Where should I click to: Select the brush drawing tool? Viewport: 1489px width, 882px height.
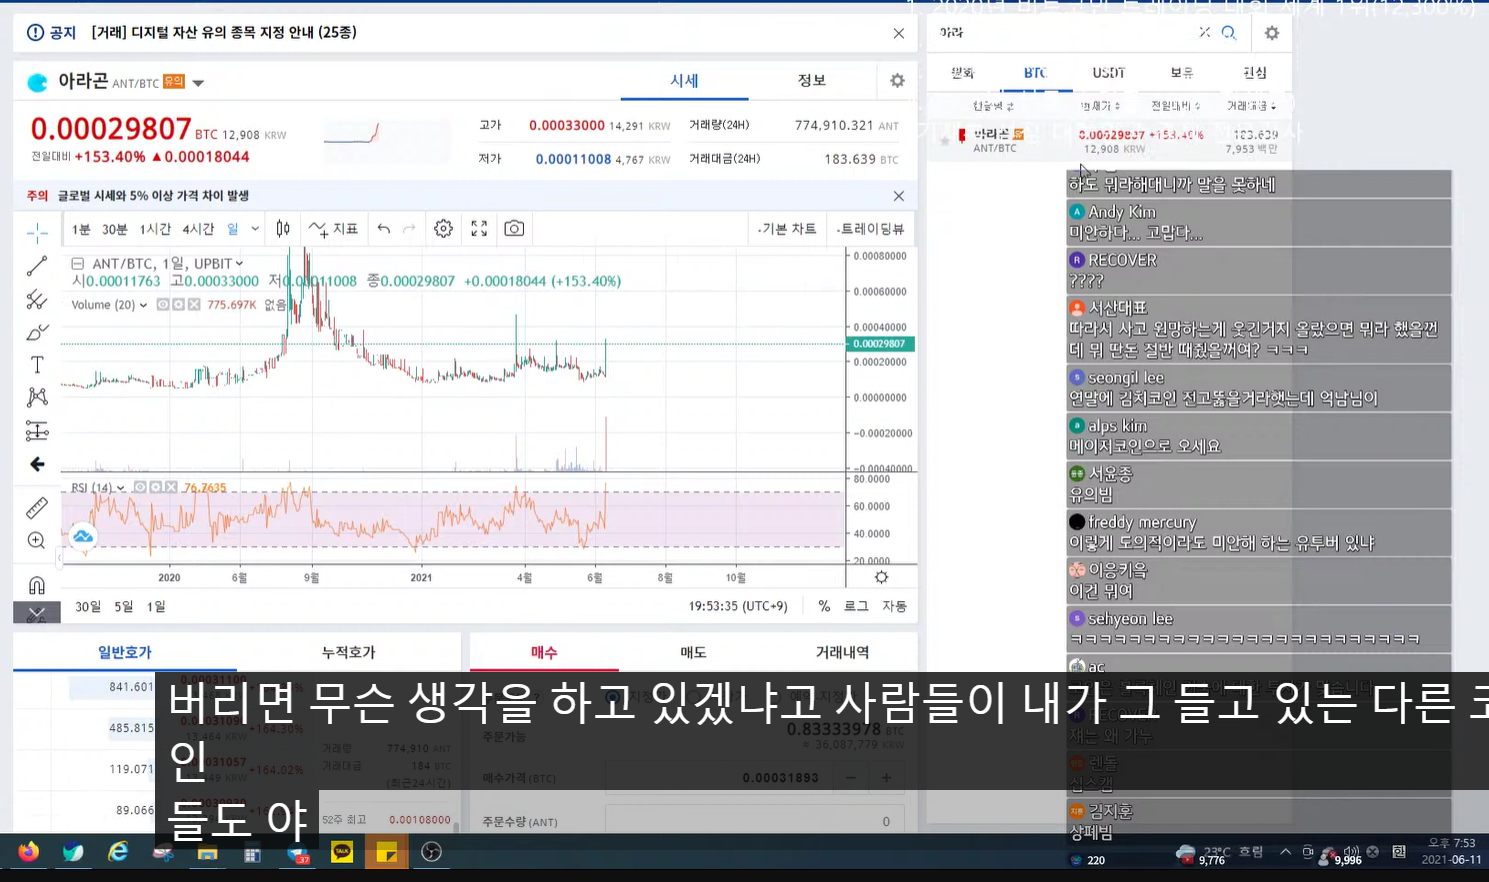(37, 332)
